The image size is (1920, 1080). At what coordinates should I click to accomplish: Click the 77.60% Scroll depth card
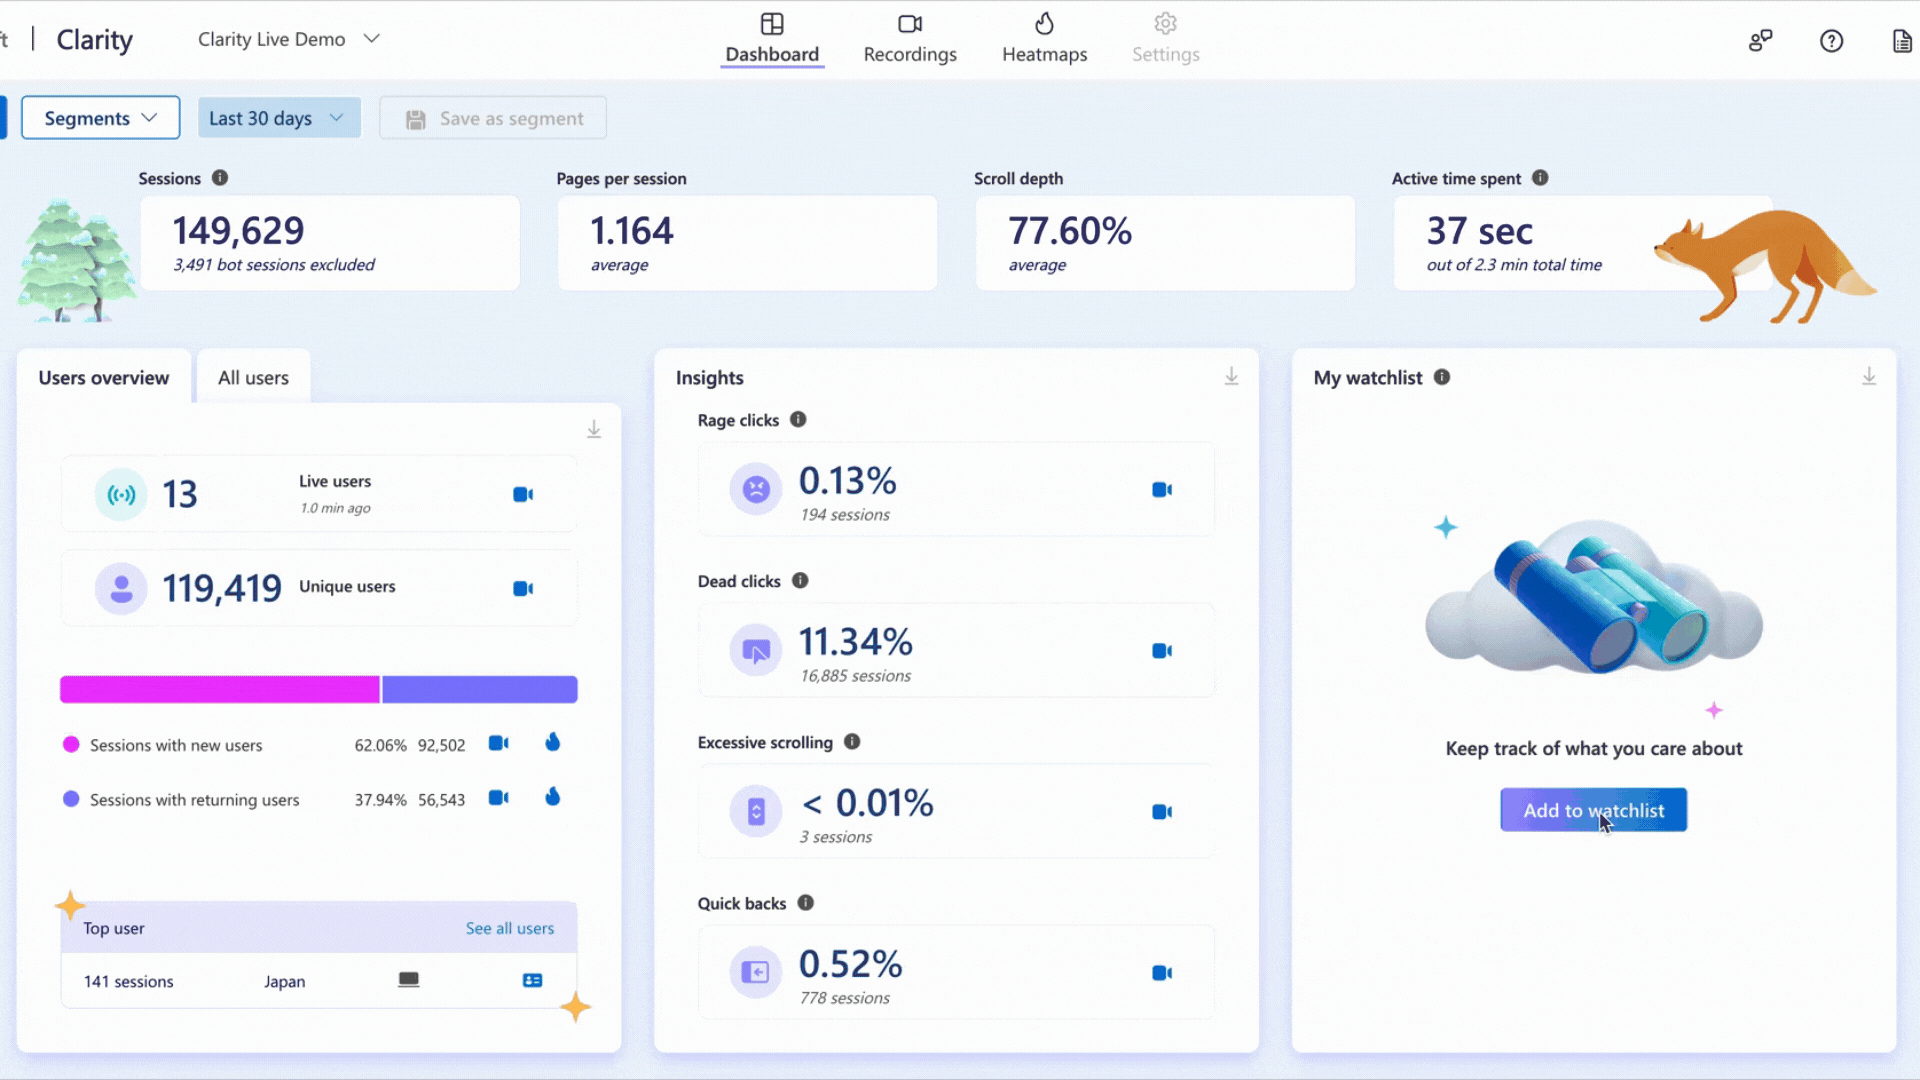pos(1166,243)
